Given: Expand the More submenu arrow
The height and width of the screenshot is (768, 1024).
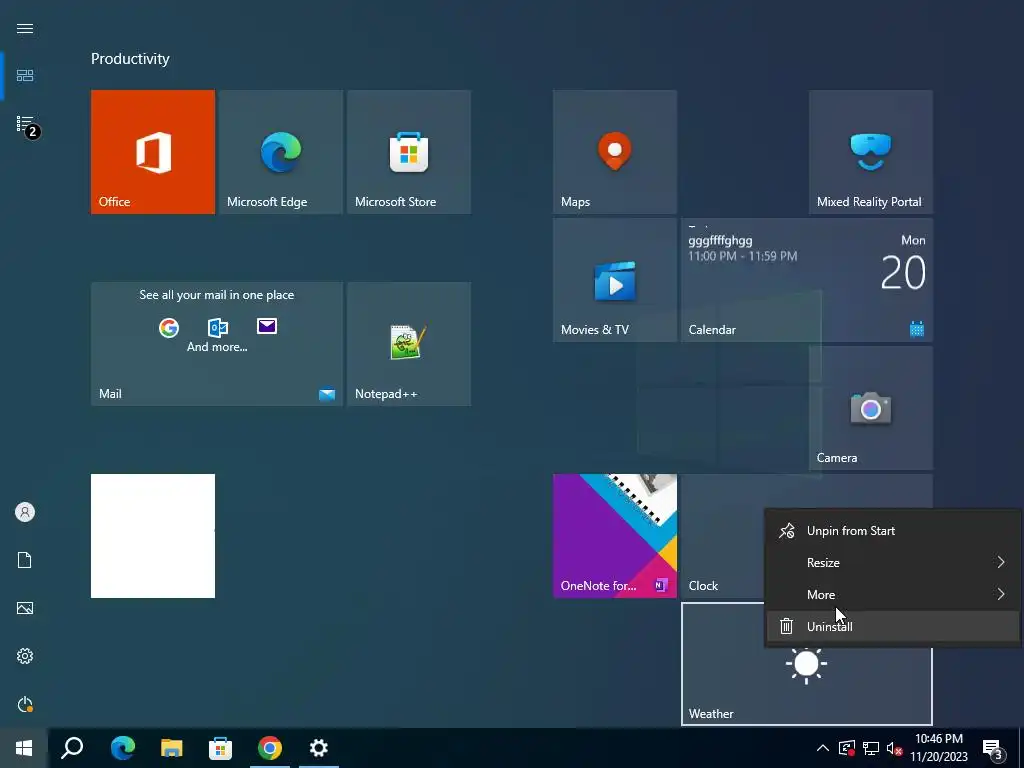Looking at the screenshot, I should pyautogui.click(x=1000, y=594).
